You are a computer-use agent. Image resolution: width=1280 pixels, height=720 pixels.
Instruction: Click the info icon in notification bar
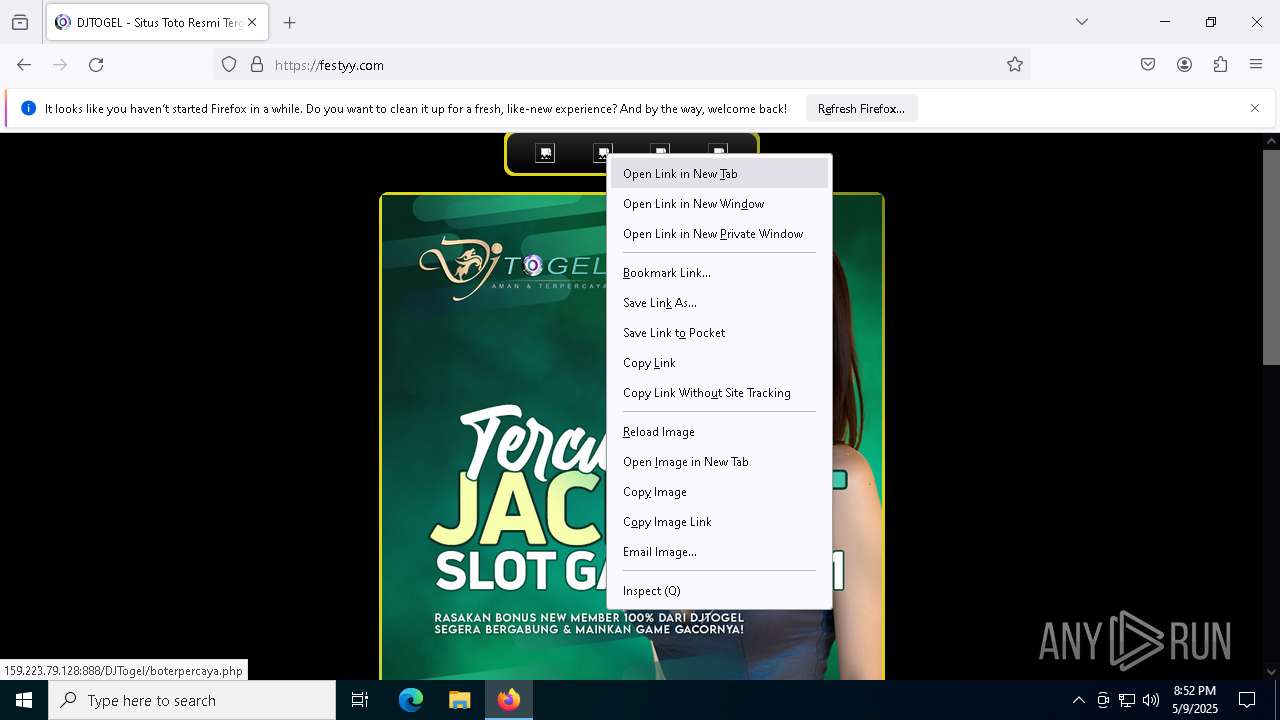point(28,108)
